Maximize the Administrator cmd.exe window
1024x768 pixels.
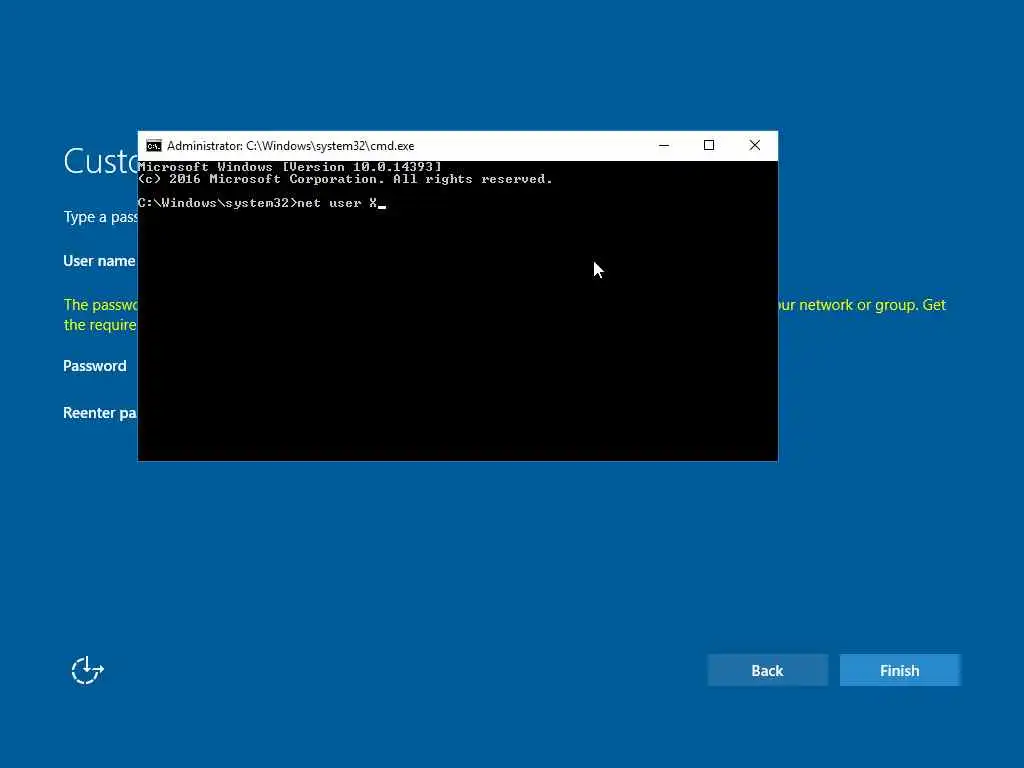point(709,145)
